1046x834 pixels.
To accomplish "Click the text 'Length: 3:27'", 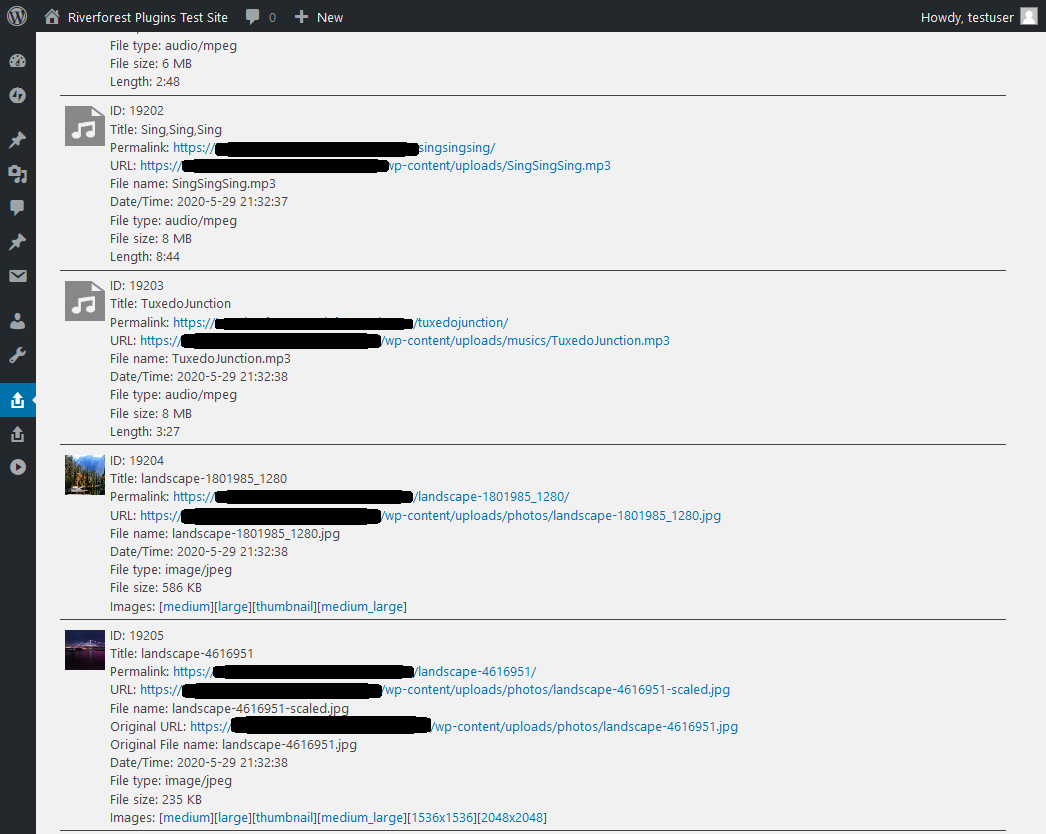I will click(145, 432).
